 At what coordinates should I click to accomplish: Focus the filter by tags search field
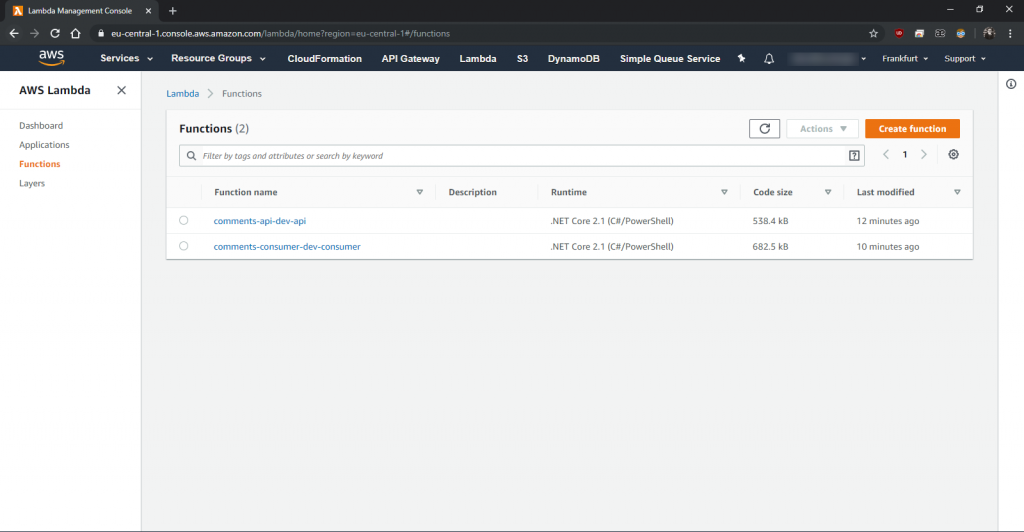522,155
